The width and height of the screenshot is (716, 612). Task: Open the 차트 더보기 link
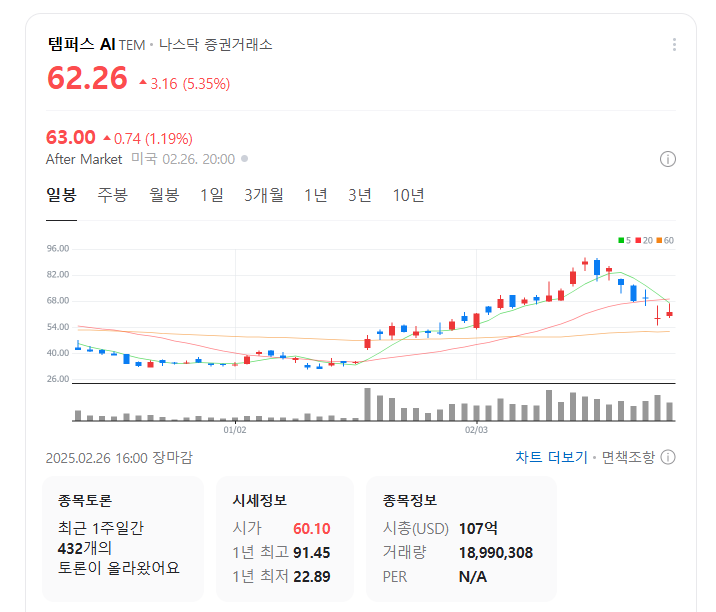(551, 457)
